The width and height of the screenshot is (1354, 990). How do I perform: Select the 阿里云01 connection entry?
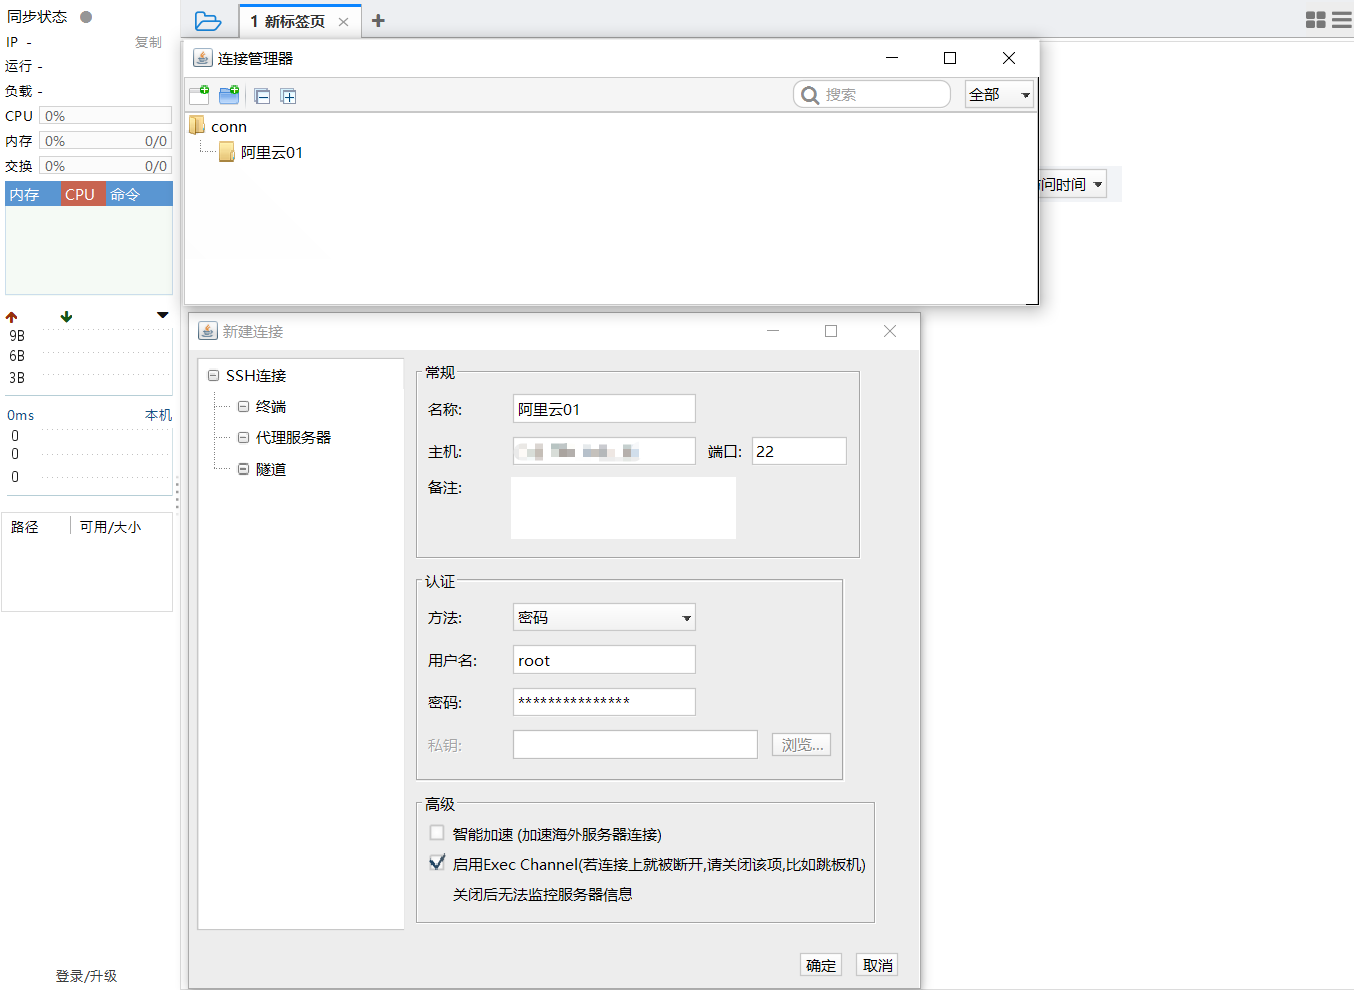pyautogui.click(x=261, y=152)
